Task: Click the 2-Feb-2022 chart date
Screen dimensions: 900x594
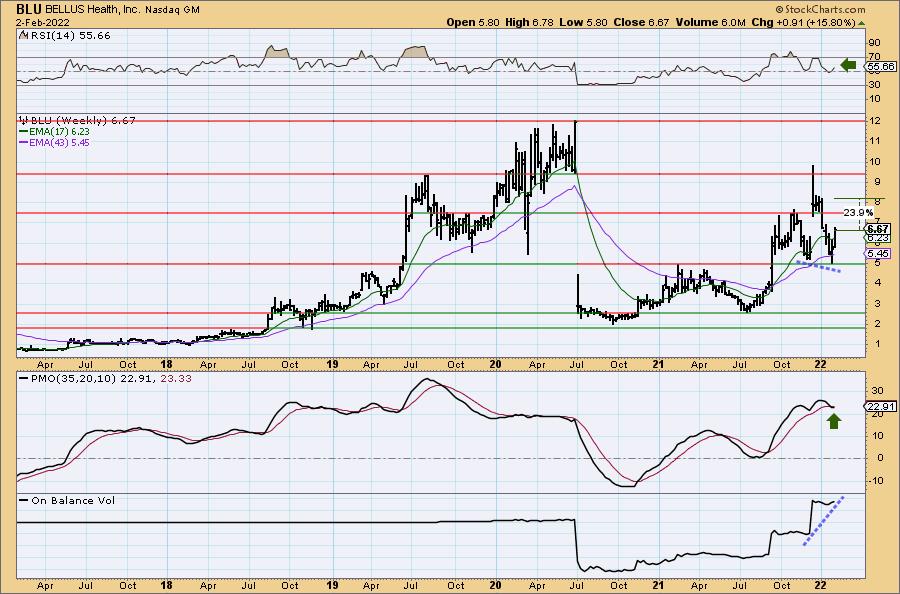Action: (42, 22)
